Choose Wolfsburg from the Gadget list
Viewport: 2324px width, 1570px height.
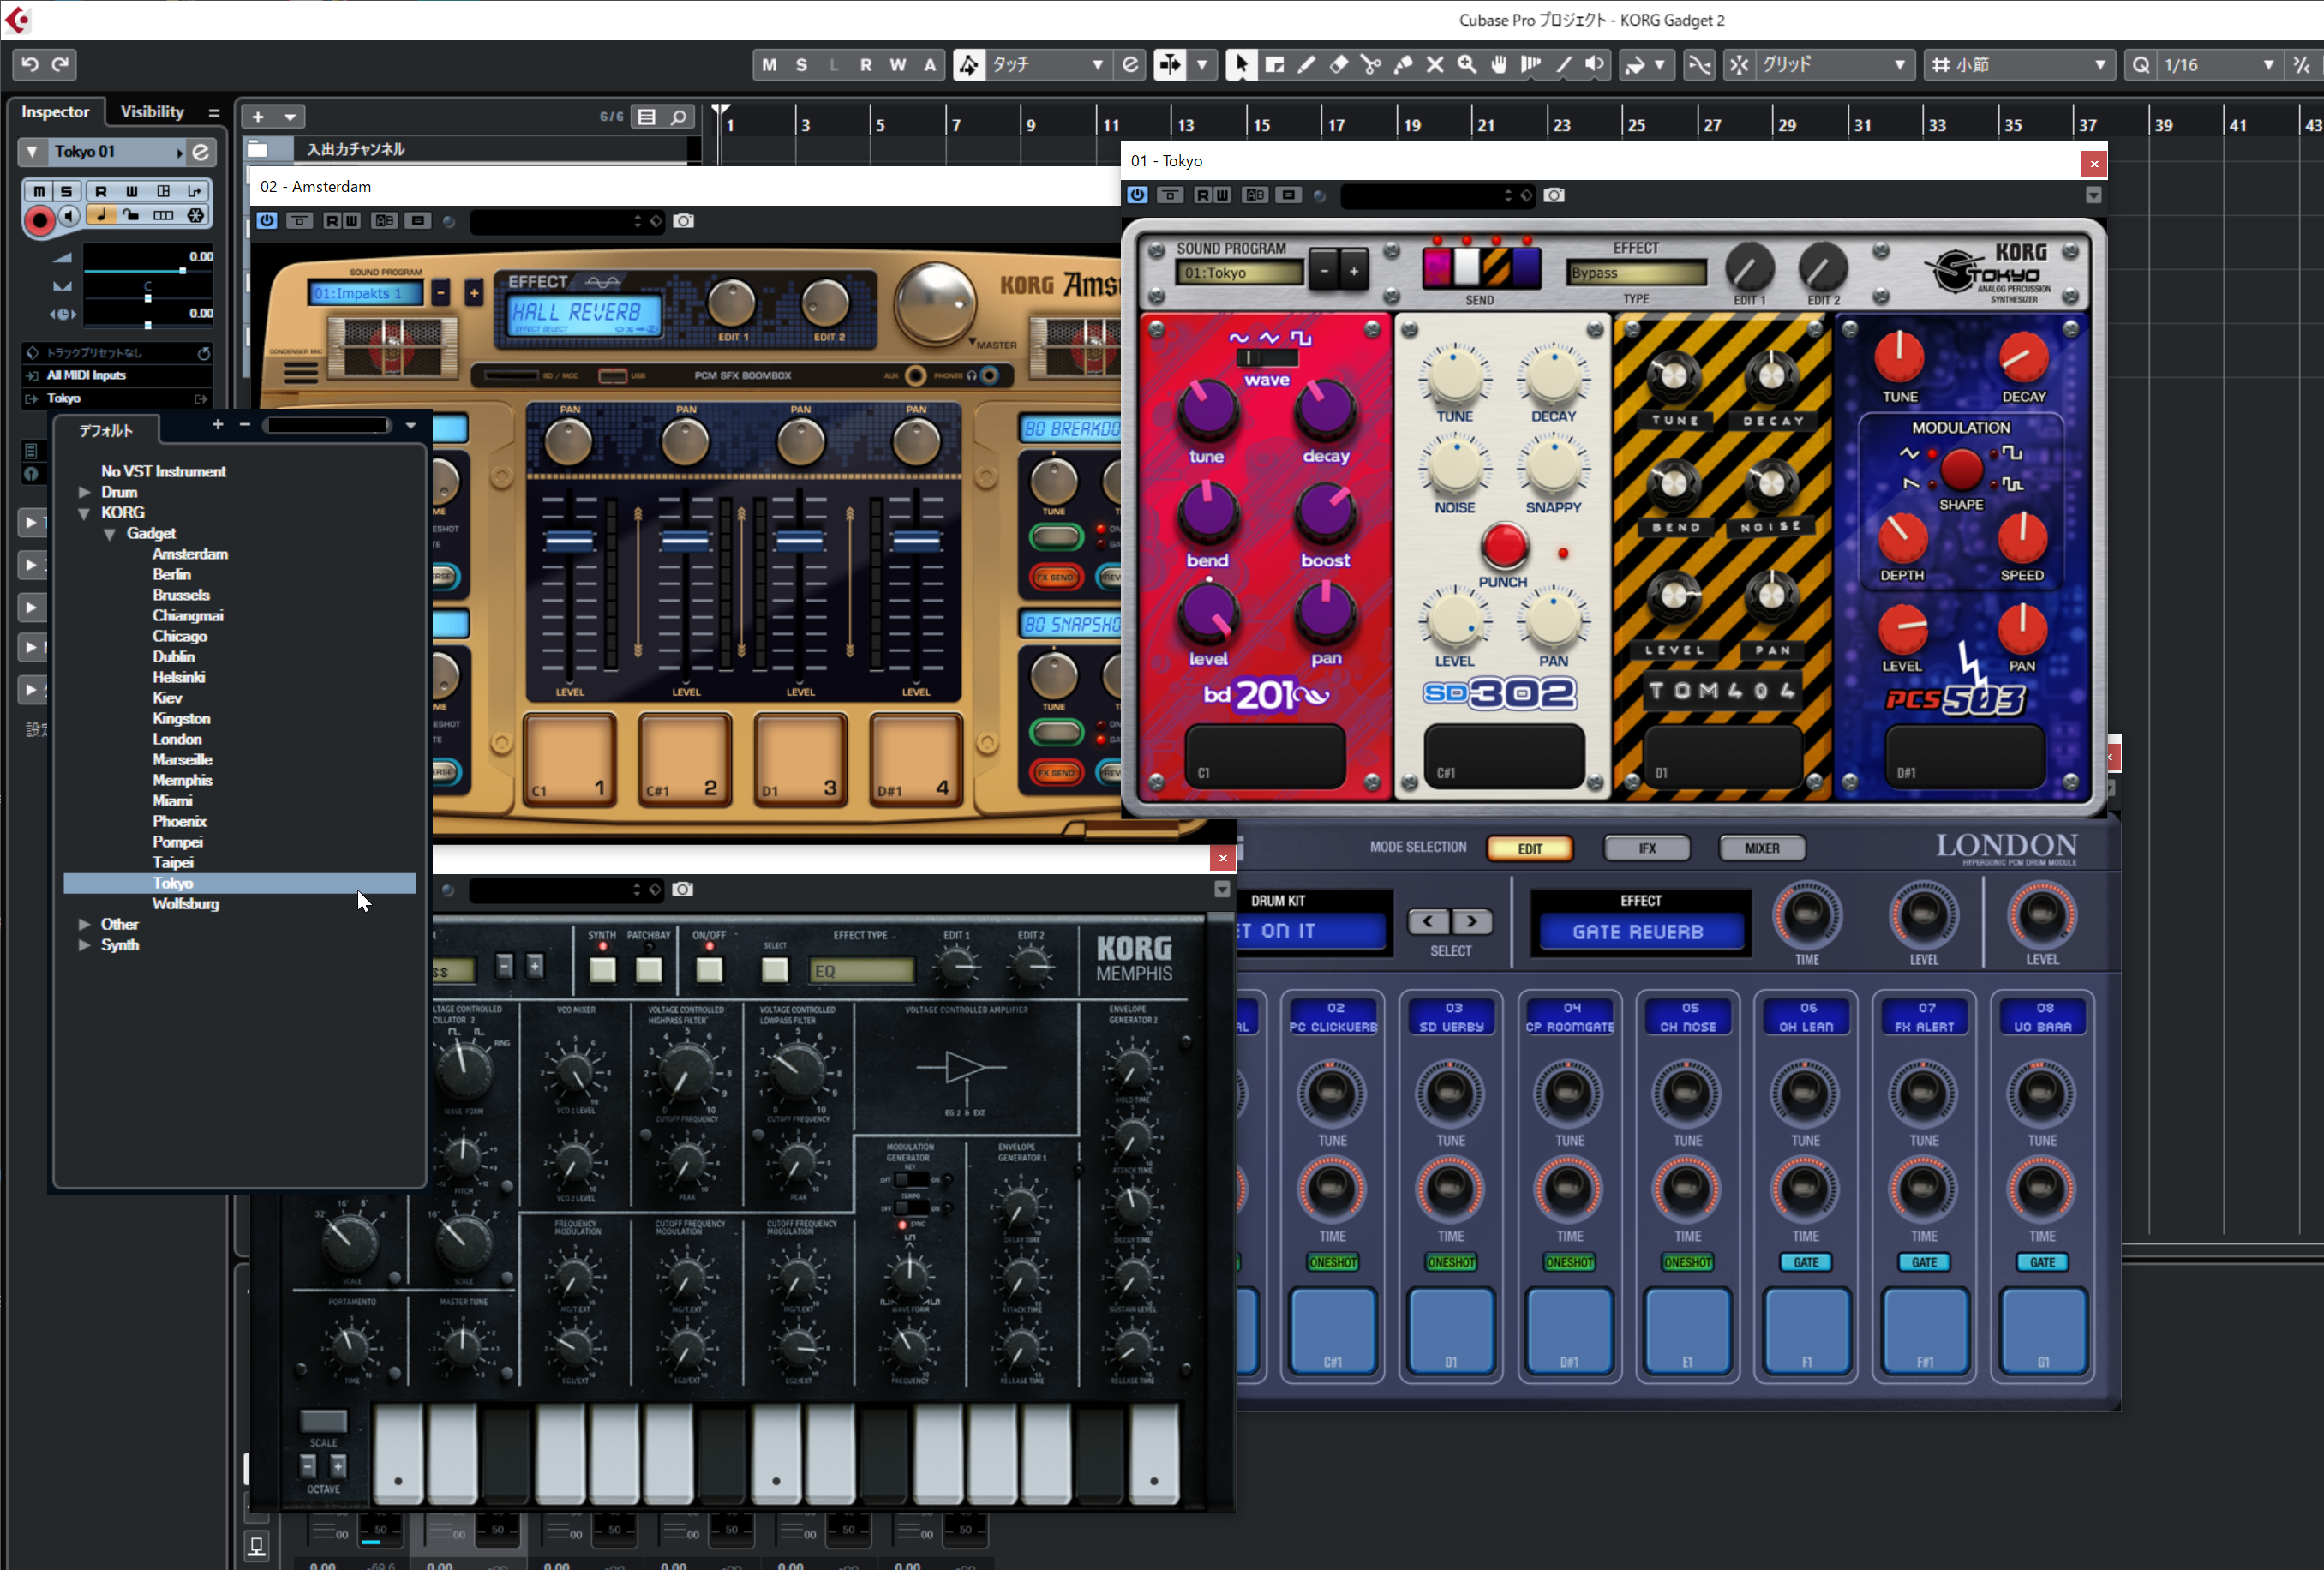pyautogui.click(x=186, y=904)
